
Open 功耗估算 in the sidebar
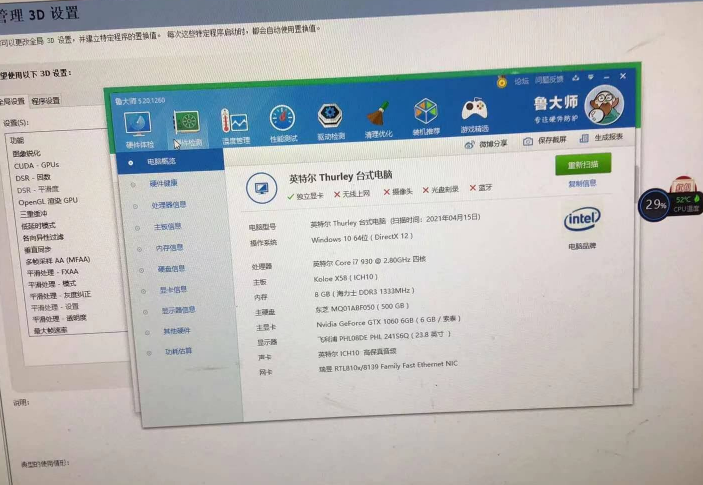click(178, 351)
